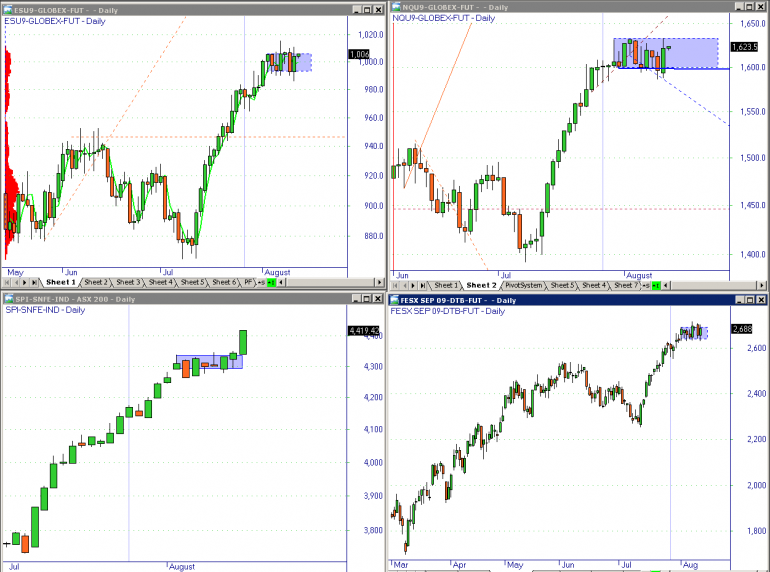
Task: Click ESU9 horizontal scrollbar track
Action: (330, 282)
